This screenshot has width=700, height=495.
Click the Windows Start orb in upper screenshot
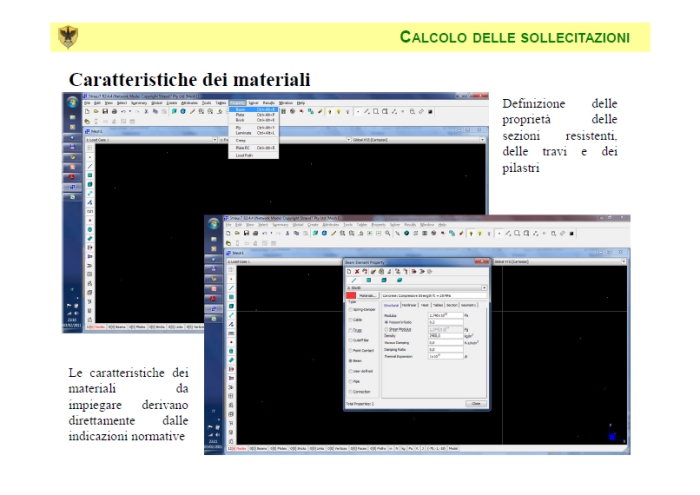[73, 101]
